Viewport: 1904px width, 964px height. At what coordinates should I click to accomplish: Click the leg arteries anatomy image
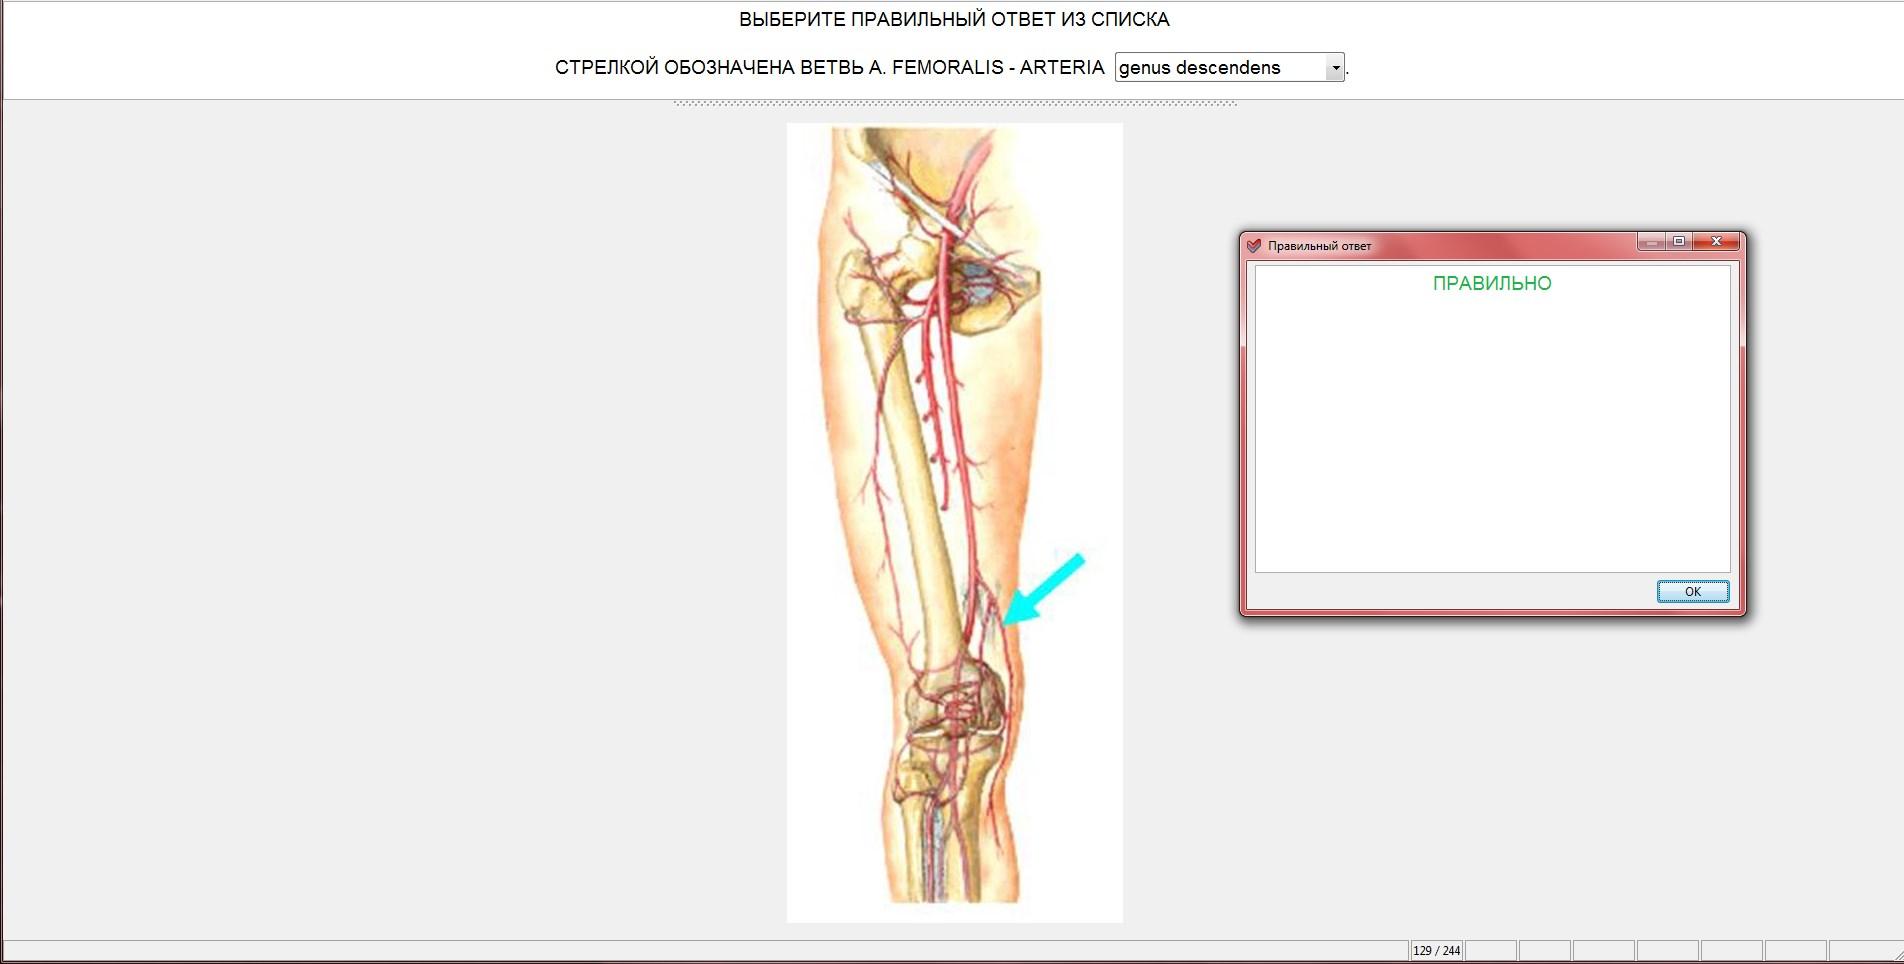tap(955, 522)
